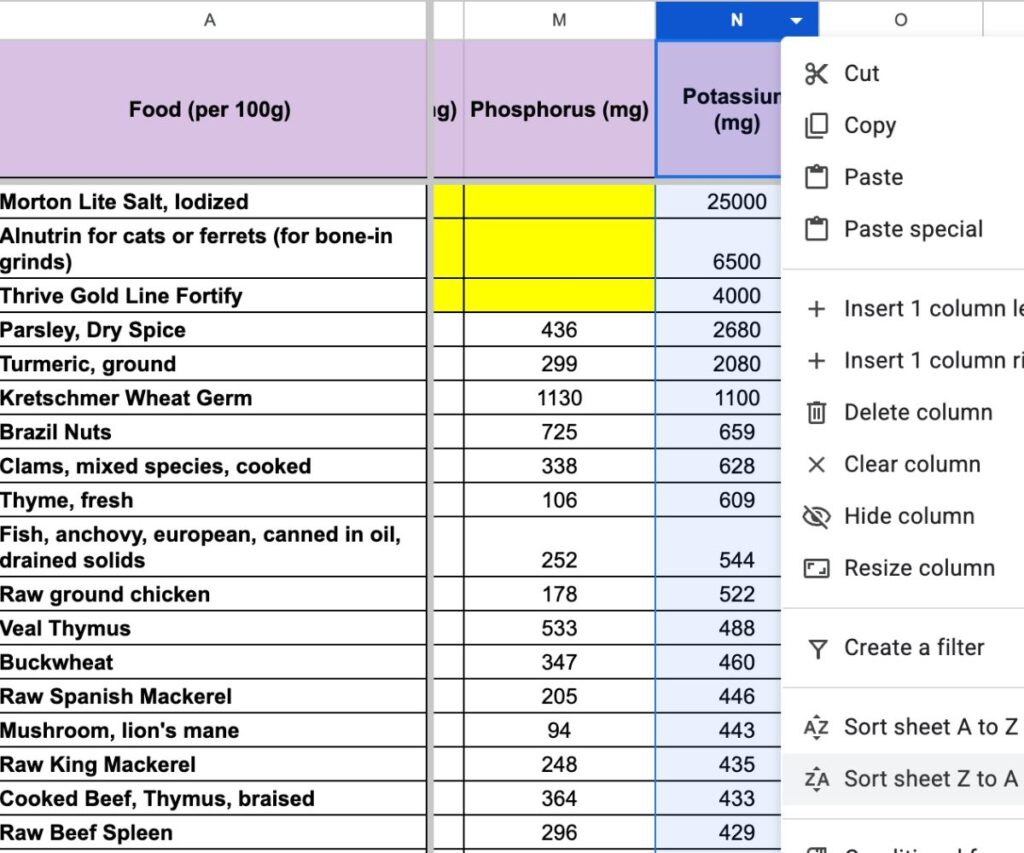1024x853 pixels.
Task: Click the Sort sheet A to Z icon
Action: click(816, 727)
